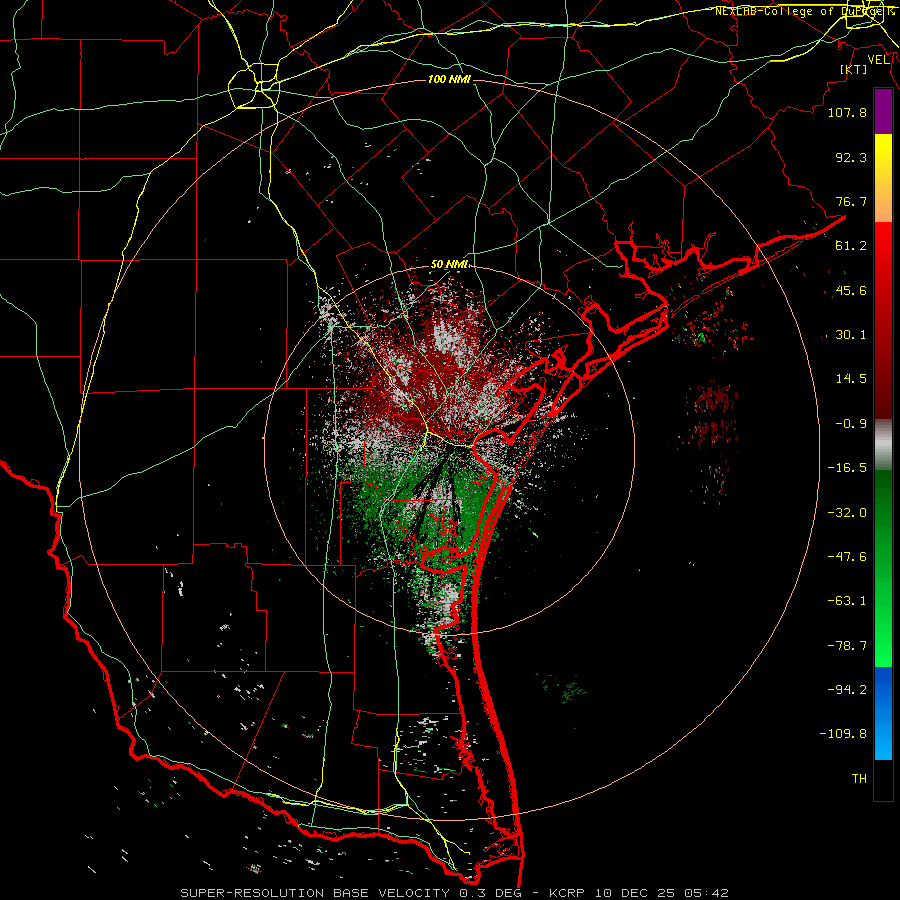Click the -63.1 velocity scale value
Screen dimensions: 900x900
(847, 601)
